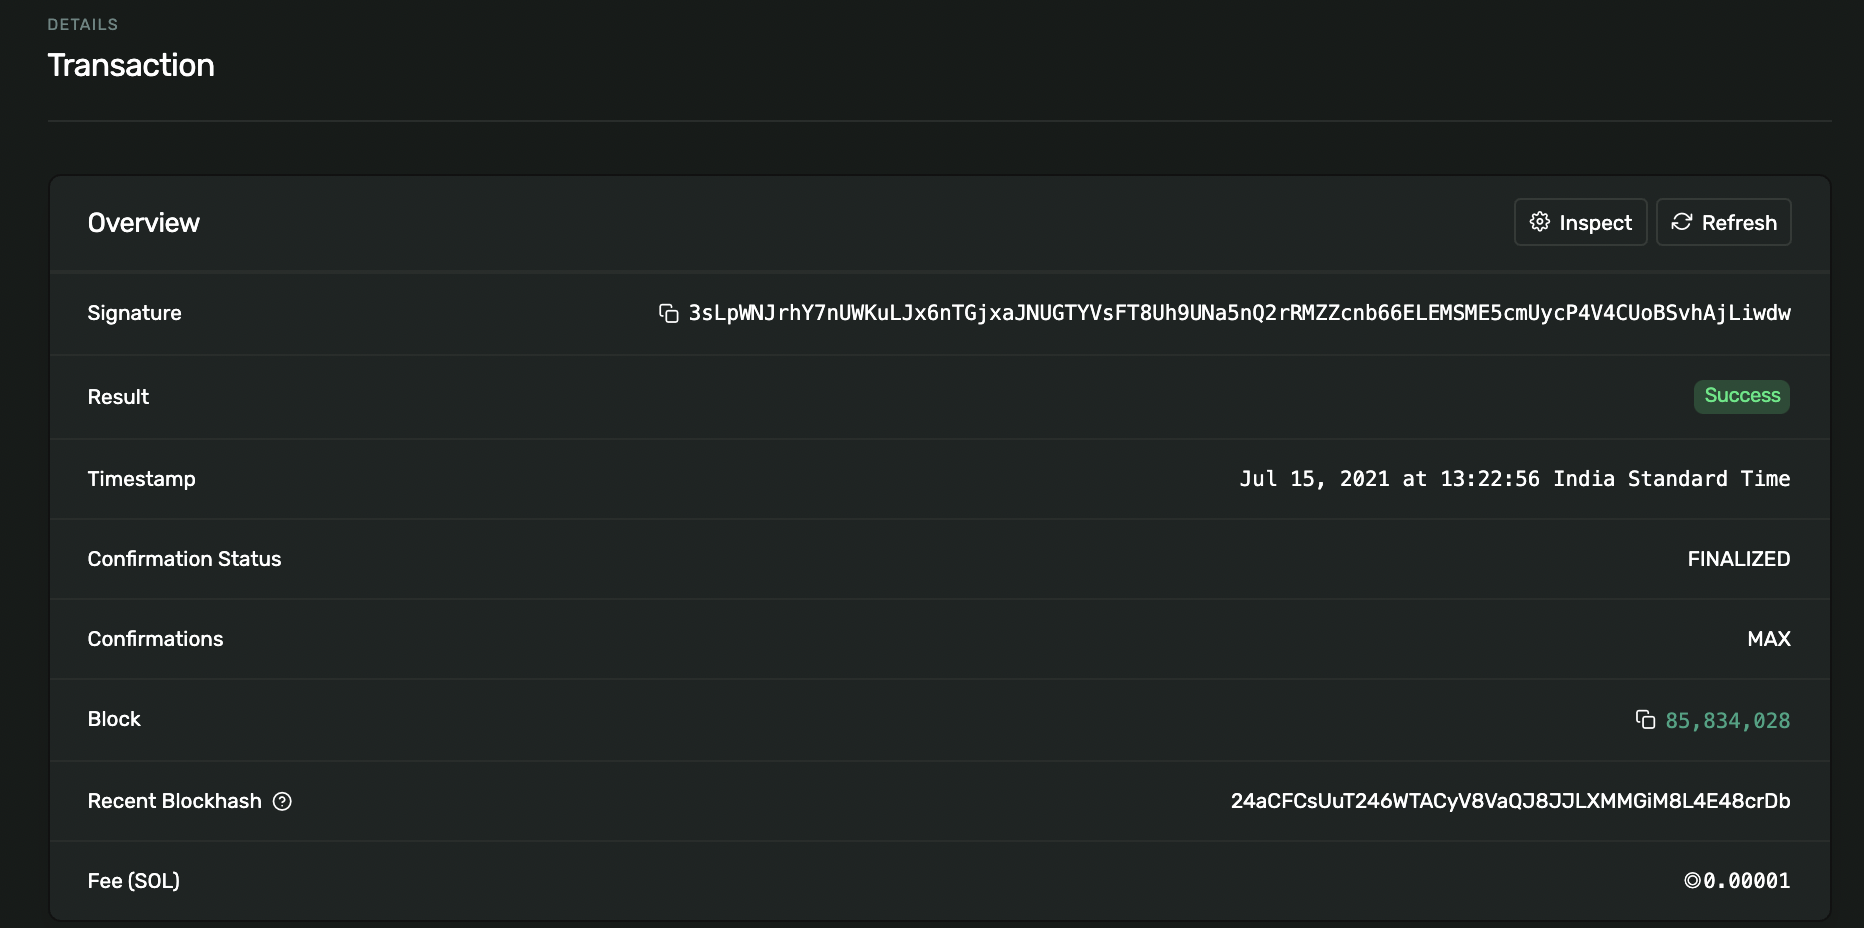Click the FINALIZED confirmation status value
The image size is (1864, 928).
pyautogui.click(x=1738, y=559)
